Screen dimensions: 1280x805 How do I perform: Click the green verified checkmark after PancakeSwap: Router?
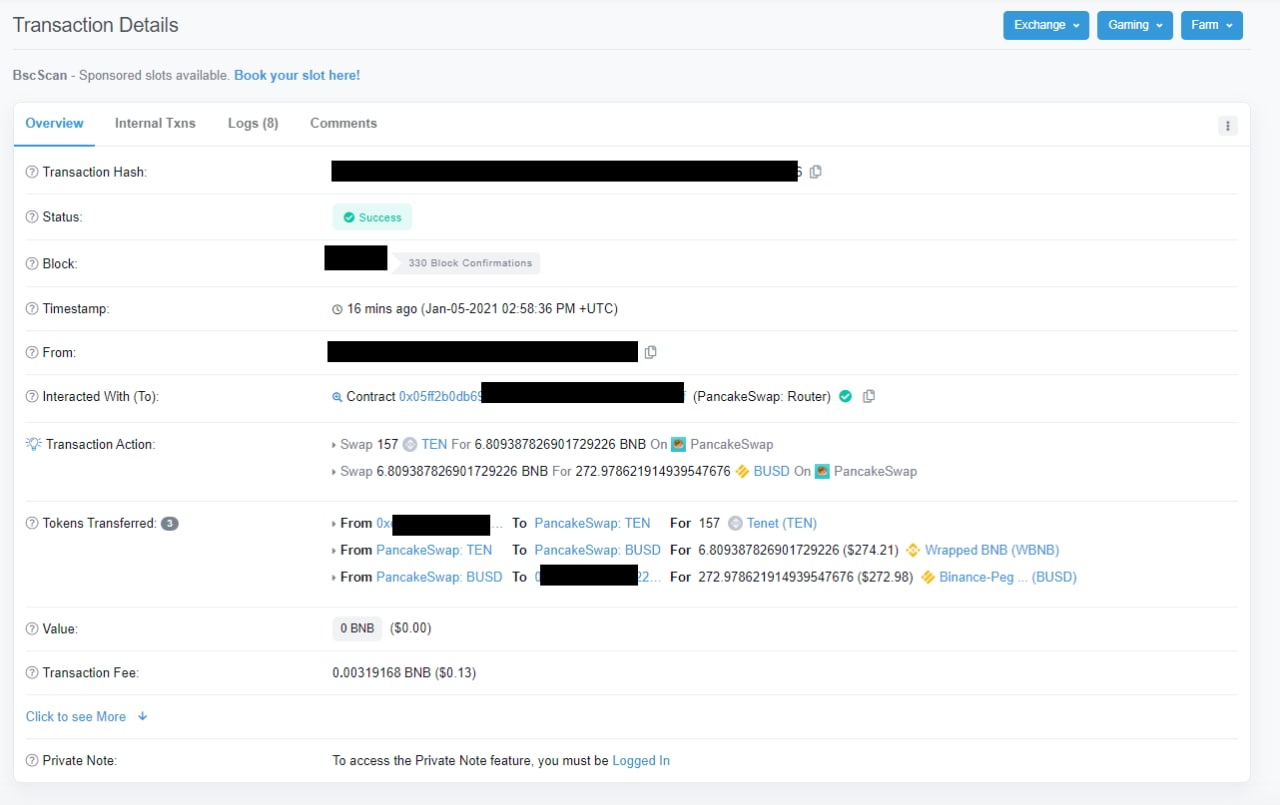(845, 396)
